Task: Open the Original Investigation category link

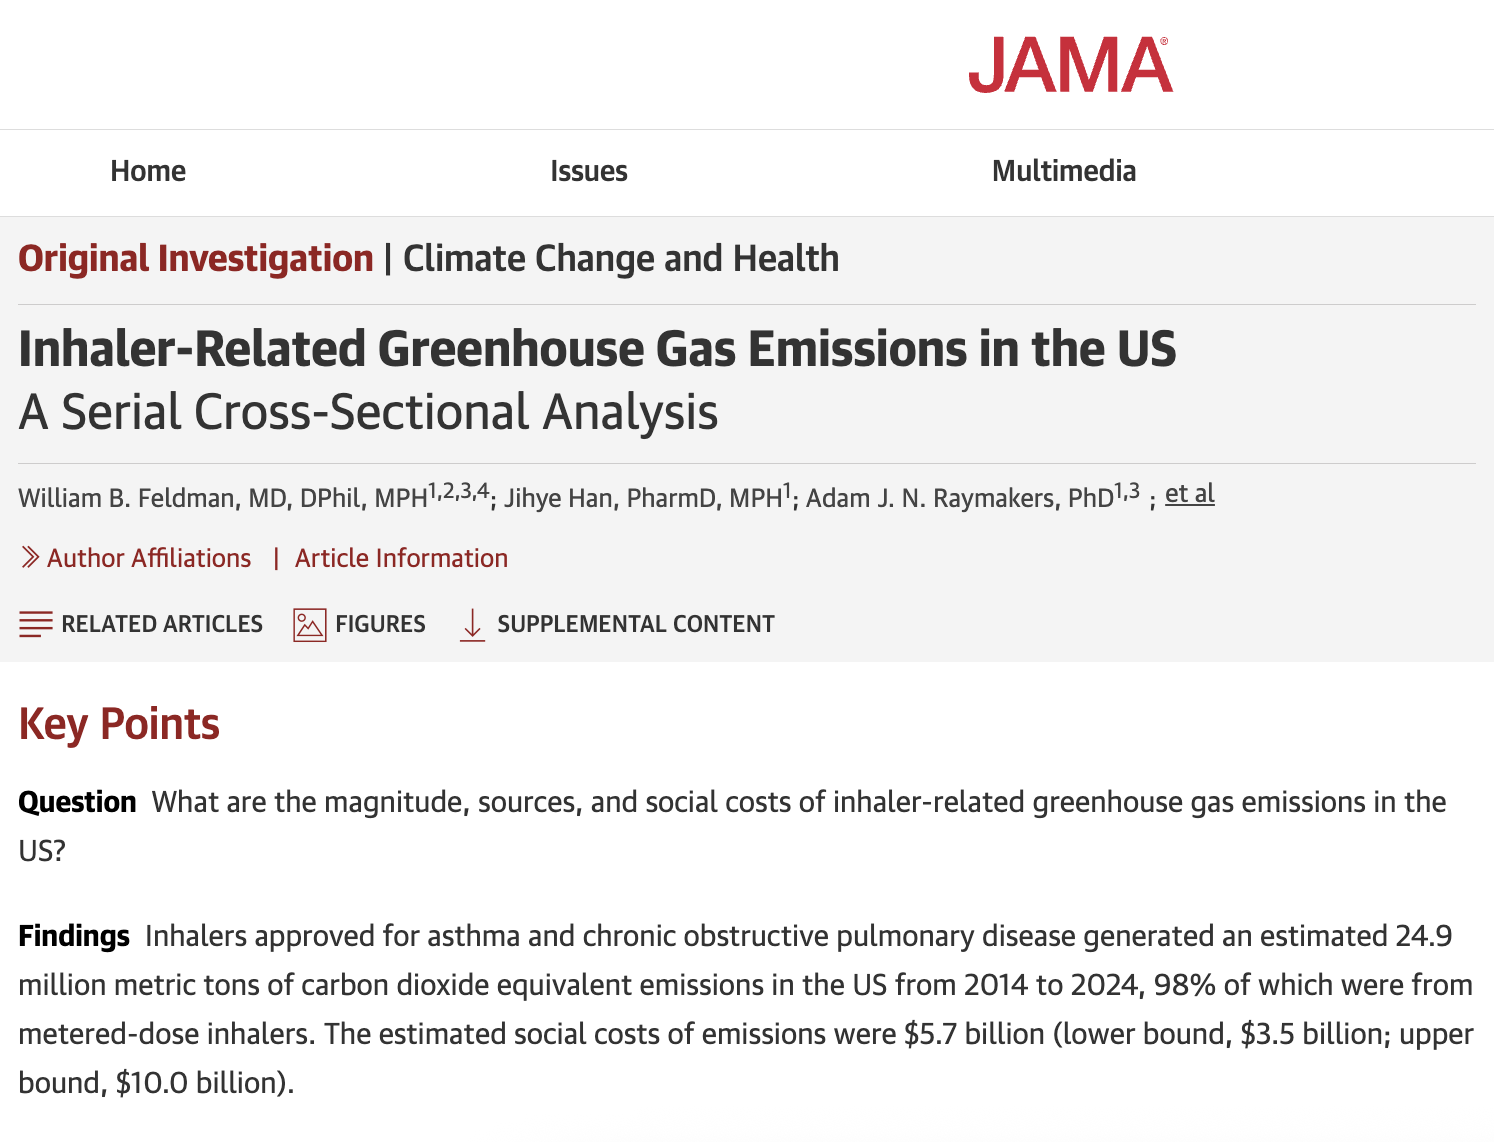Action: (196, 258)
